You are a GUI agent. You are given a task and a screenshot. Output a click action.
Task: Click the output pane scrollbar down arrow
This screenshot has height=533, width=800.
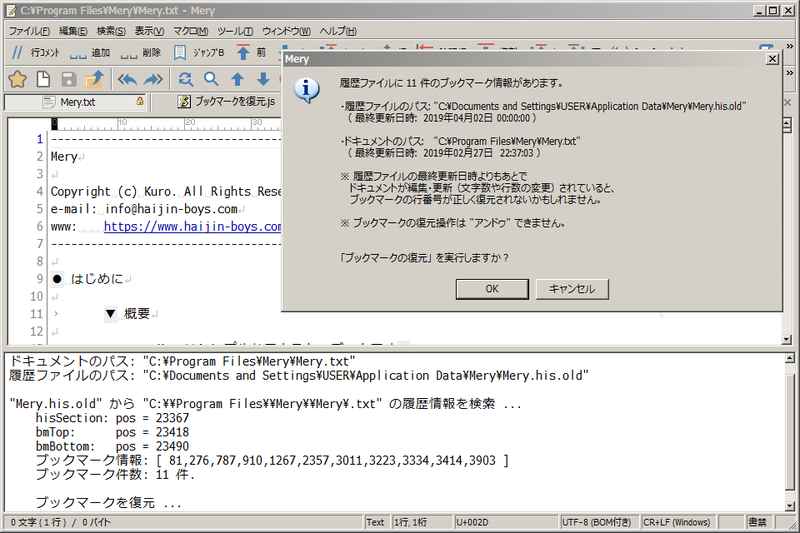(x=789, y=505)
